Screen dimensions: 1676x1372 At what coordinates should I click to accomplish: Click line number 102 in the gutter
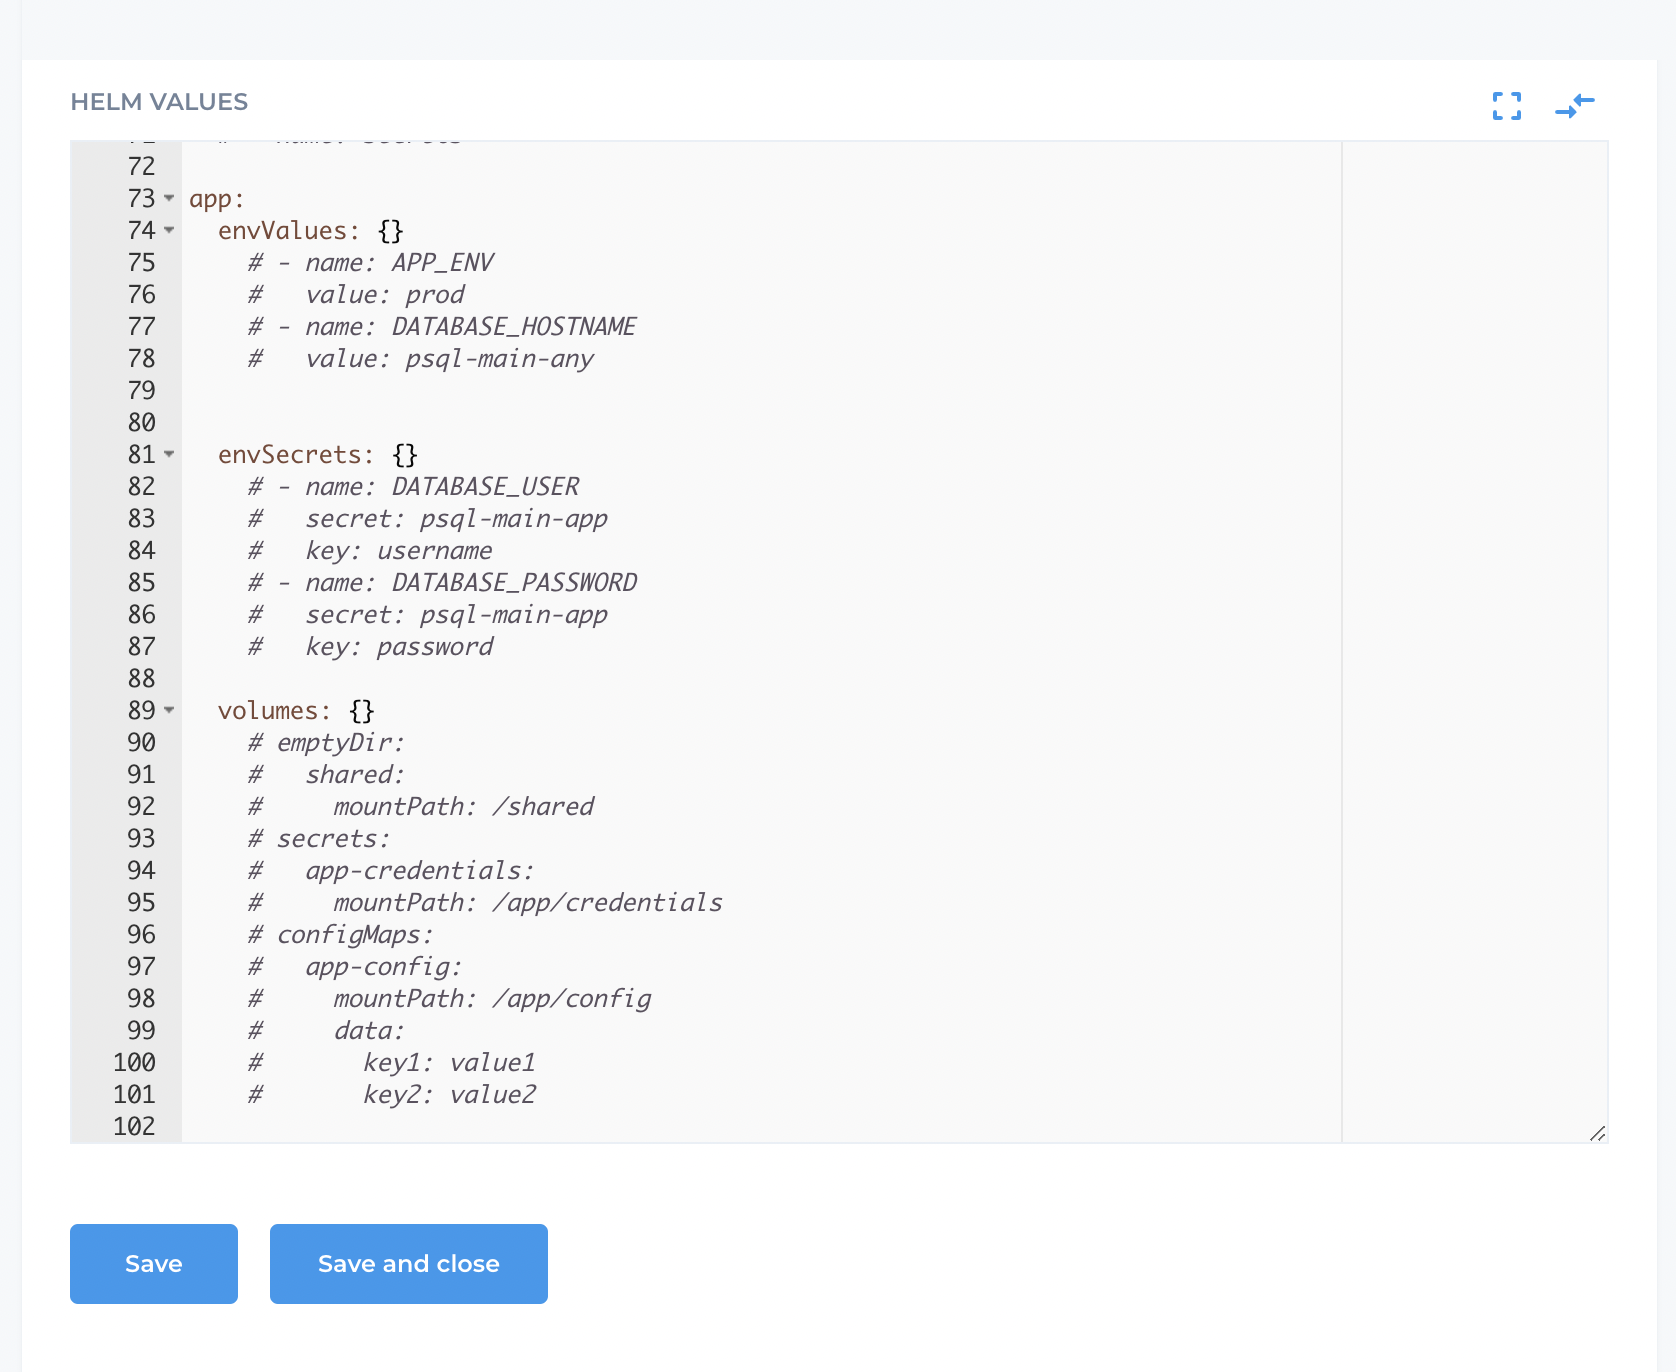136,1127
